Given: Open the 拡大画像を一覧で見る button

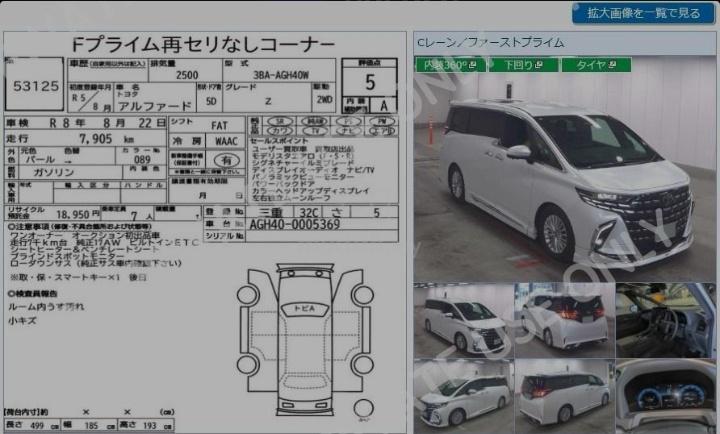Looking at the screenshot, I should [x=643, y=13].
